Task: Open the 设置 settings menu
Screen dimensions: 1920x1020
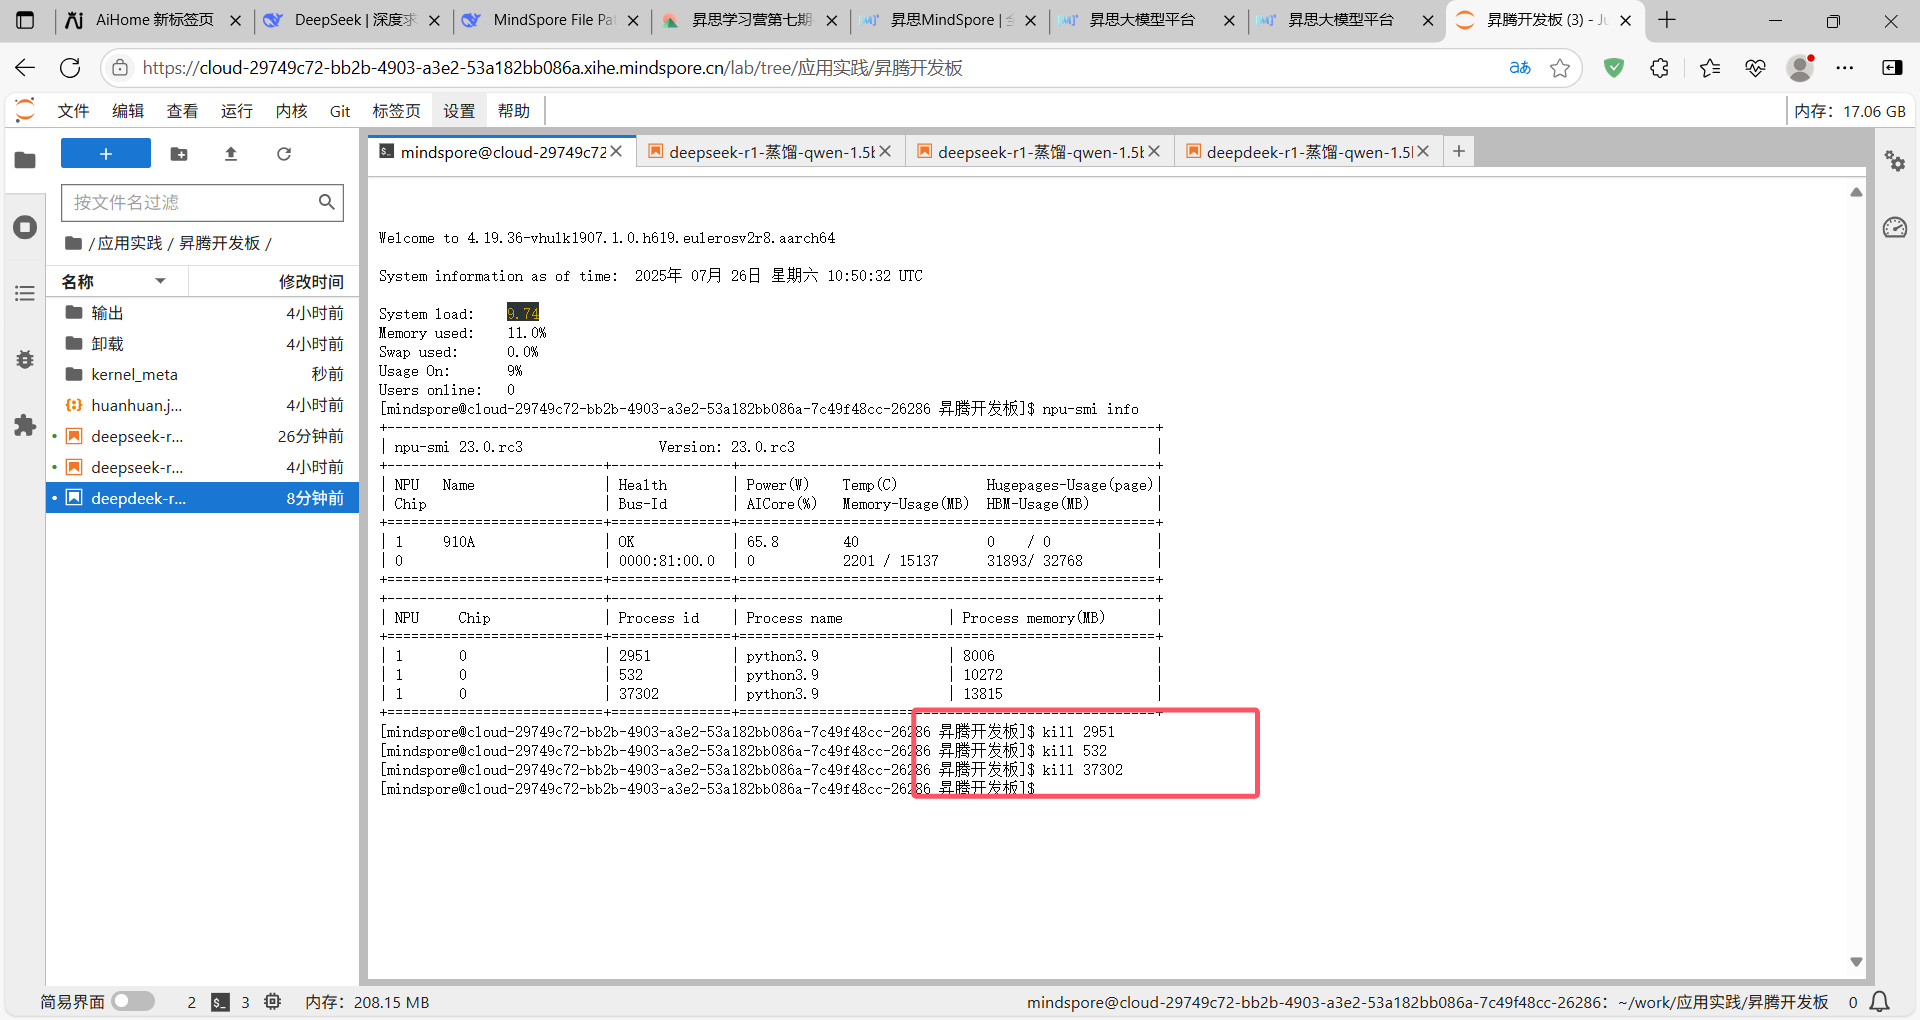Action: (x=459, y=111)
